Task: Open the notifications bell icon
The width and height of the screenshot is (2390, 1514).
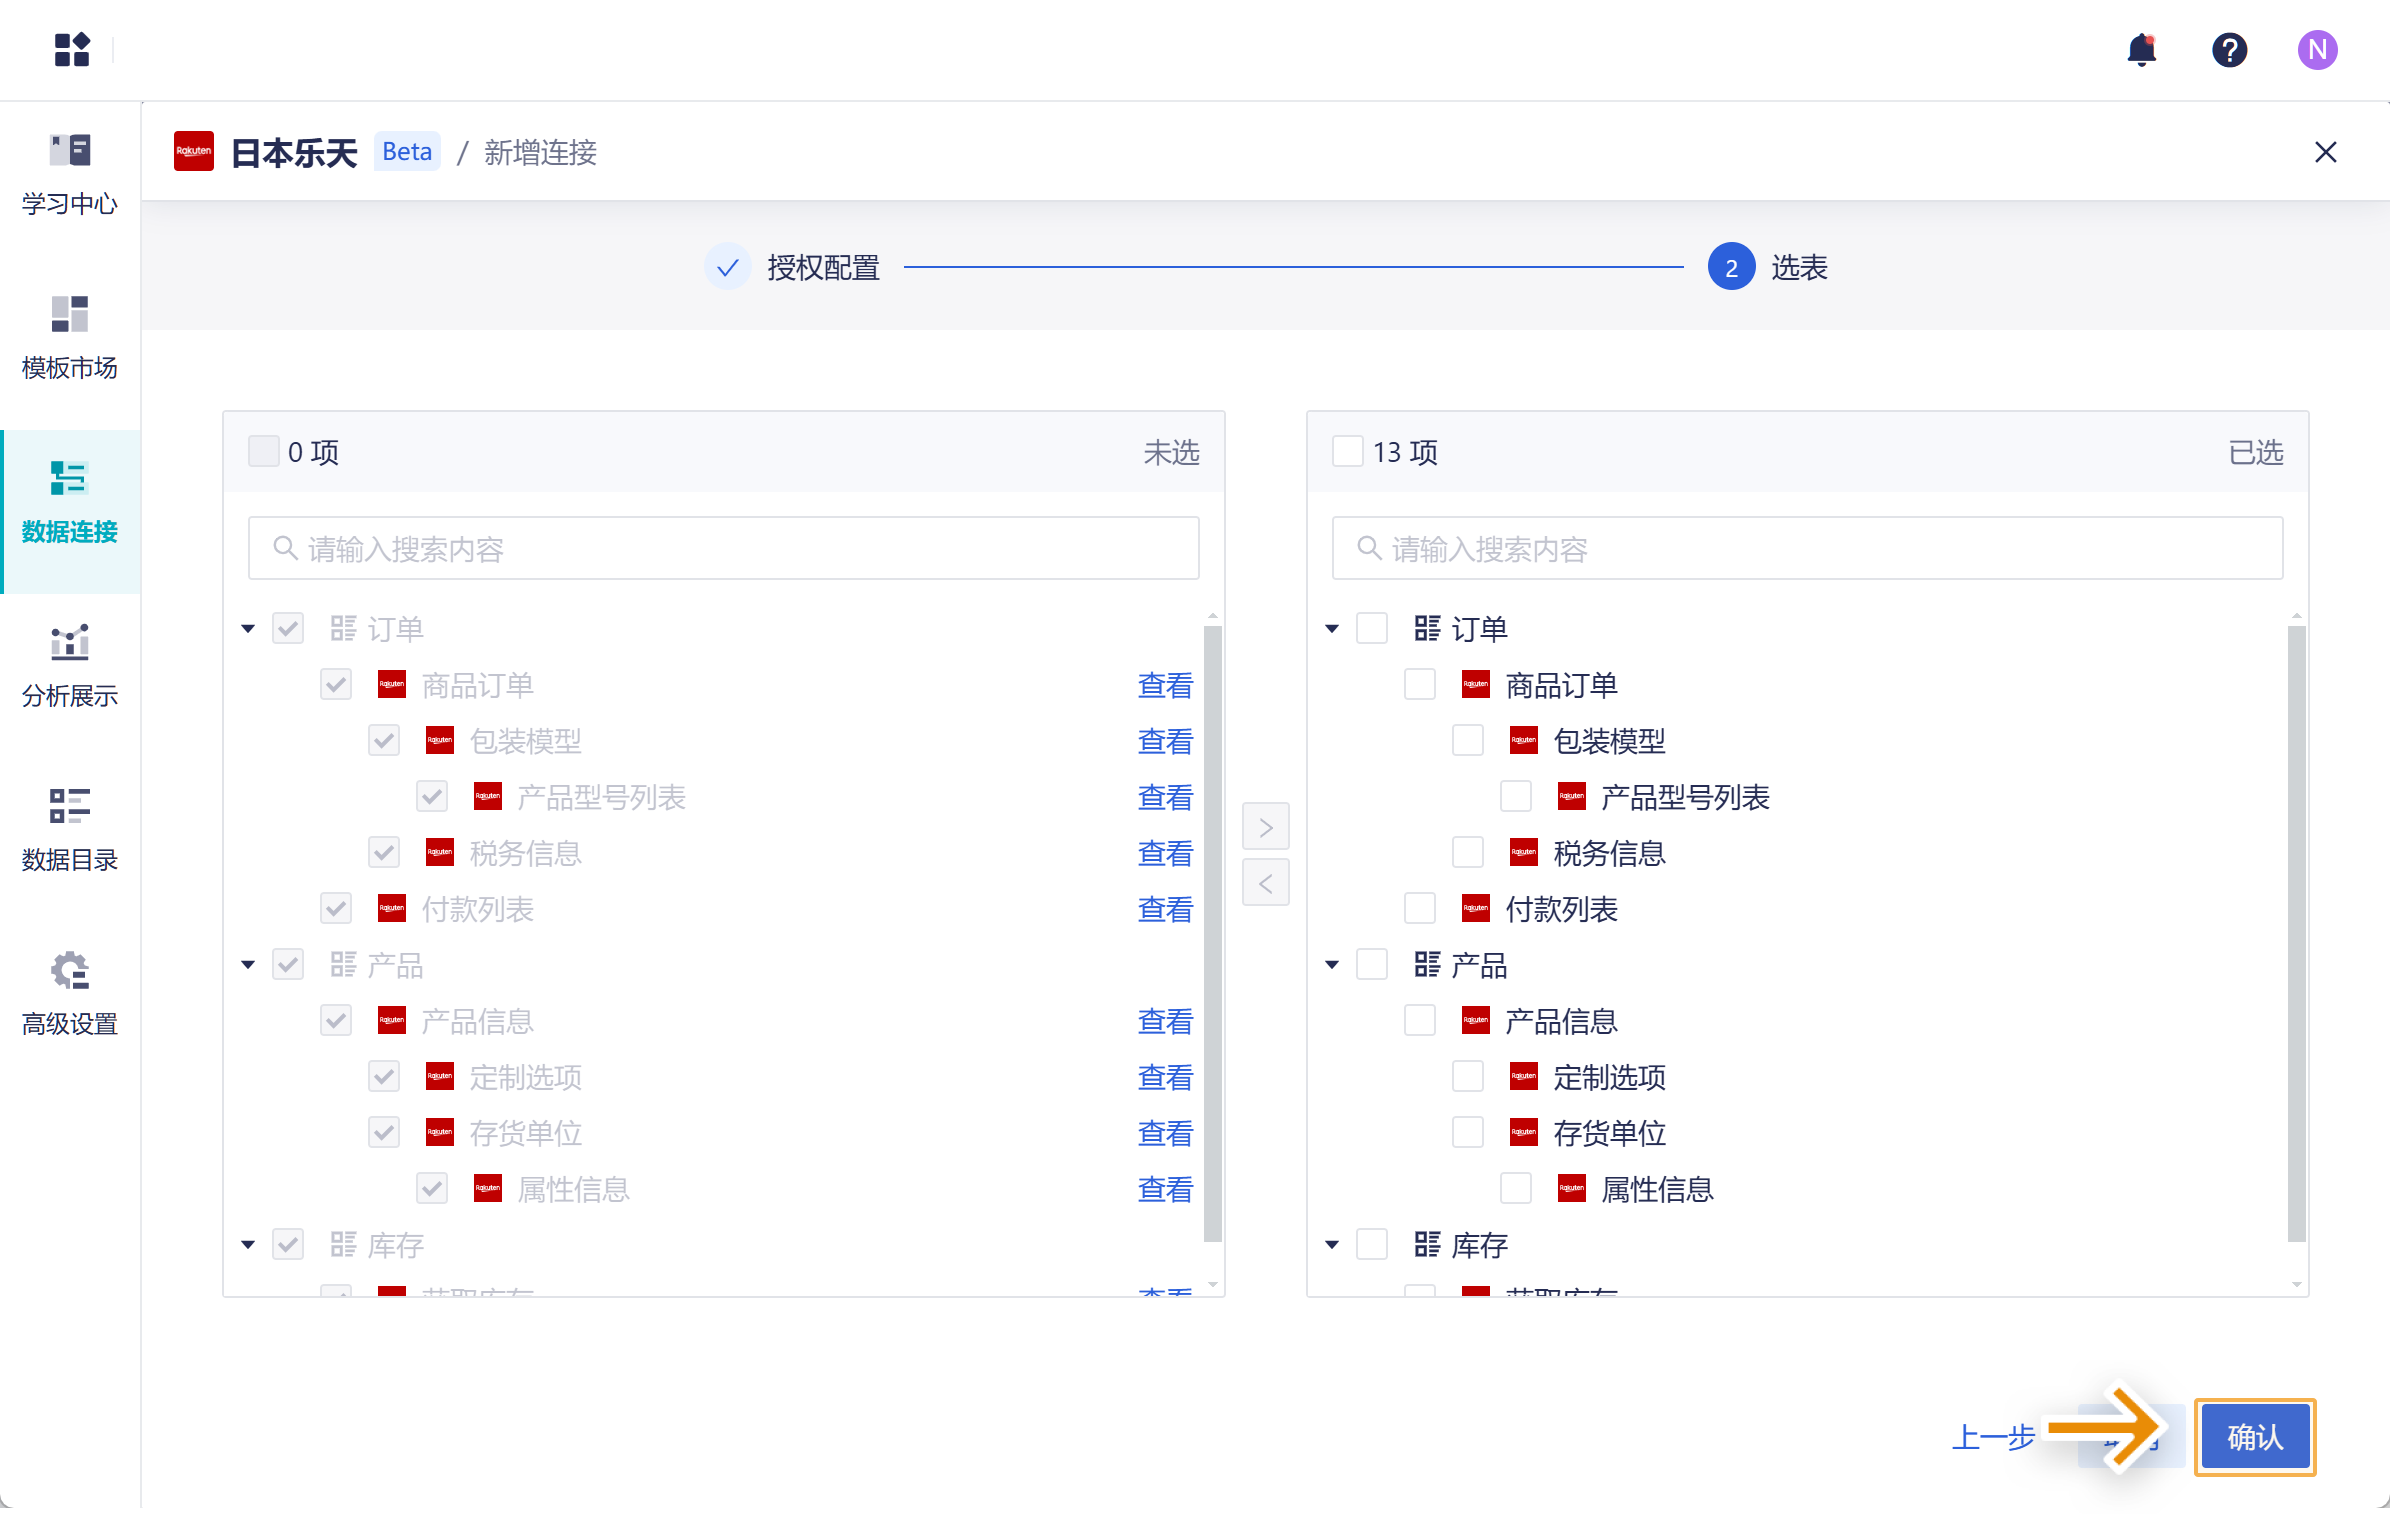Action: coord(2141,50)
